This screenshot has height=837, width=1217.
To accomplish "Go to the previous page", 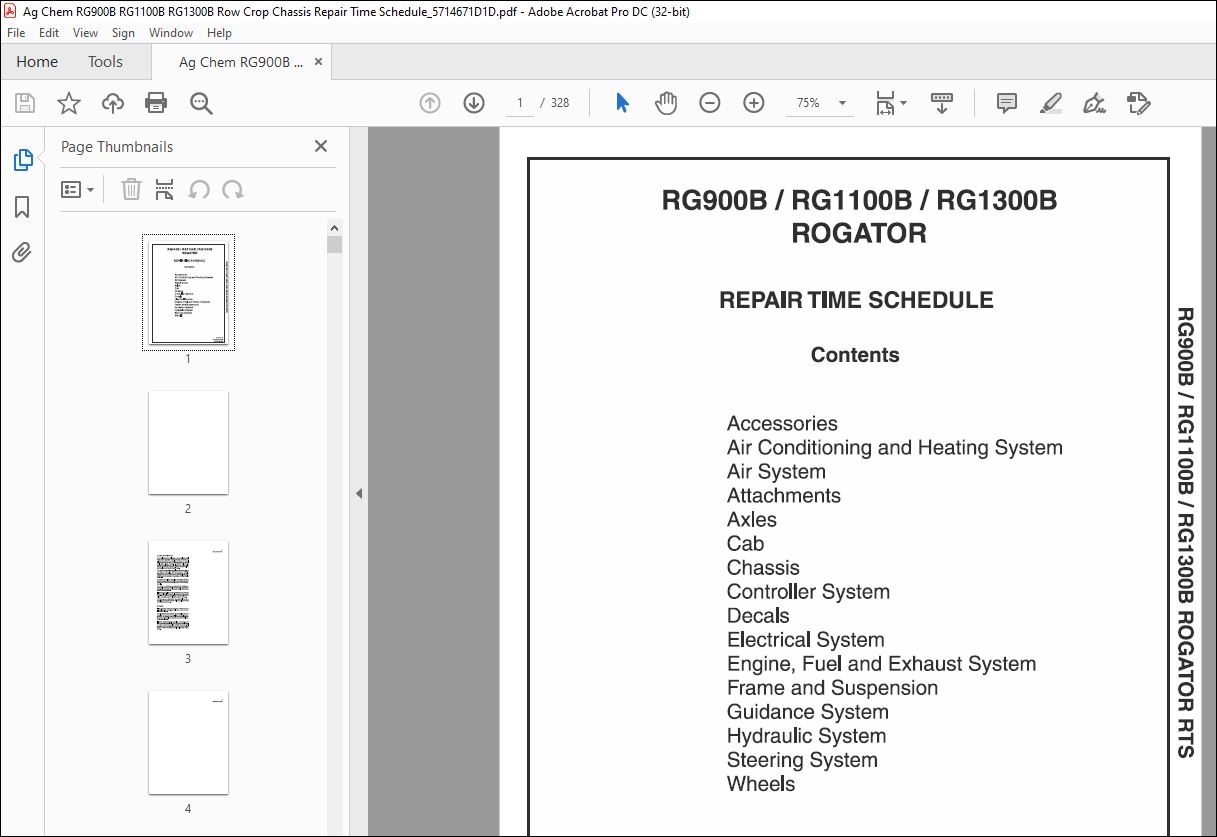I will (430, 103).
